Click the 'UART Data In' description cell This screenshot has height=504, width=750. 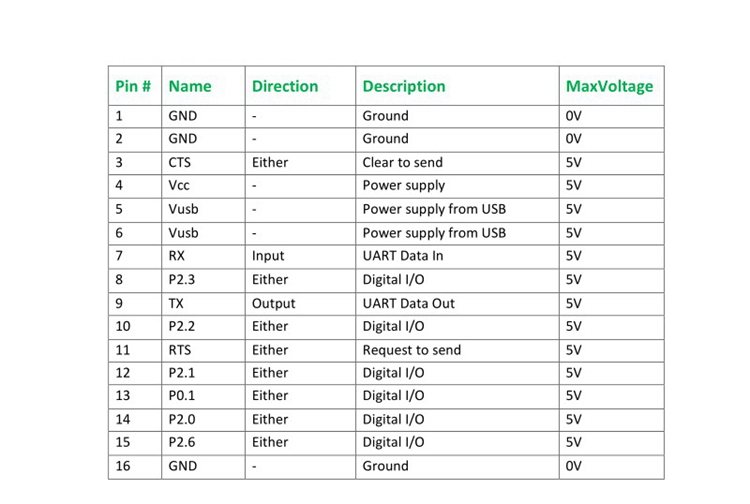[403, 256]
